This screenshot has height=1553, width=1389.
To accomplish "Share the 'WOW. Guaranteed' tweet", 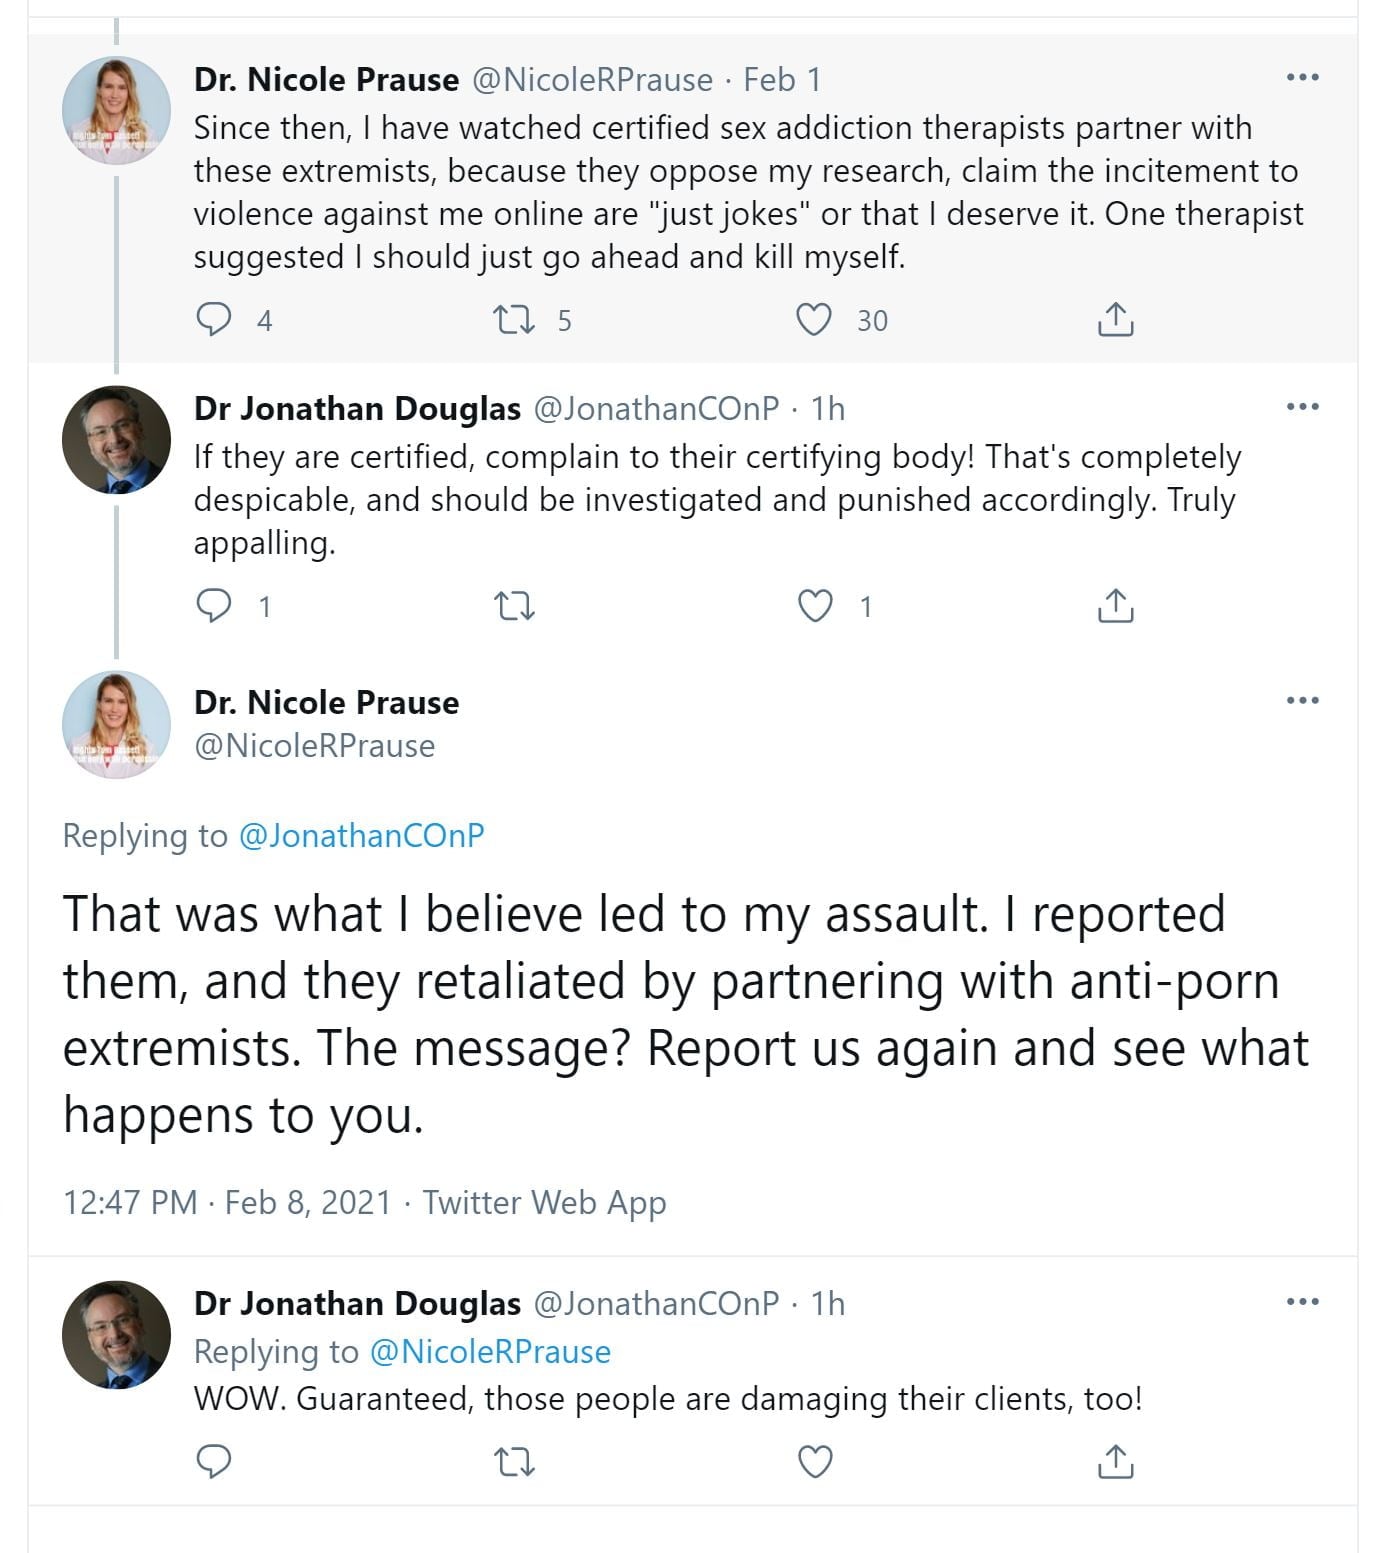I will click(1115, 1462).
